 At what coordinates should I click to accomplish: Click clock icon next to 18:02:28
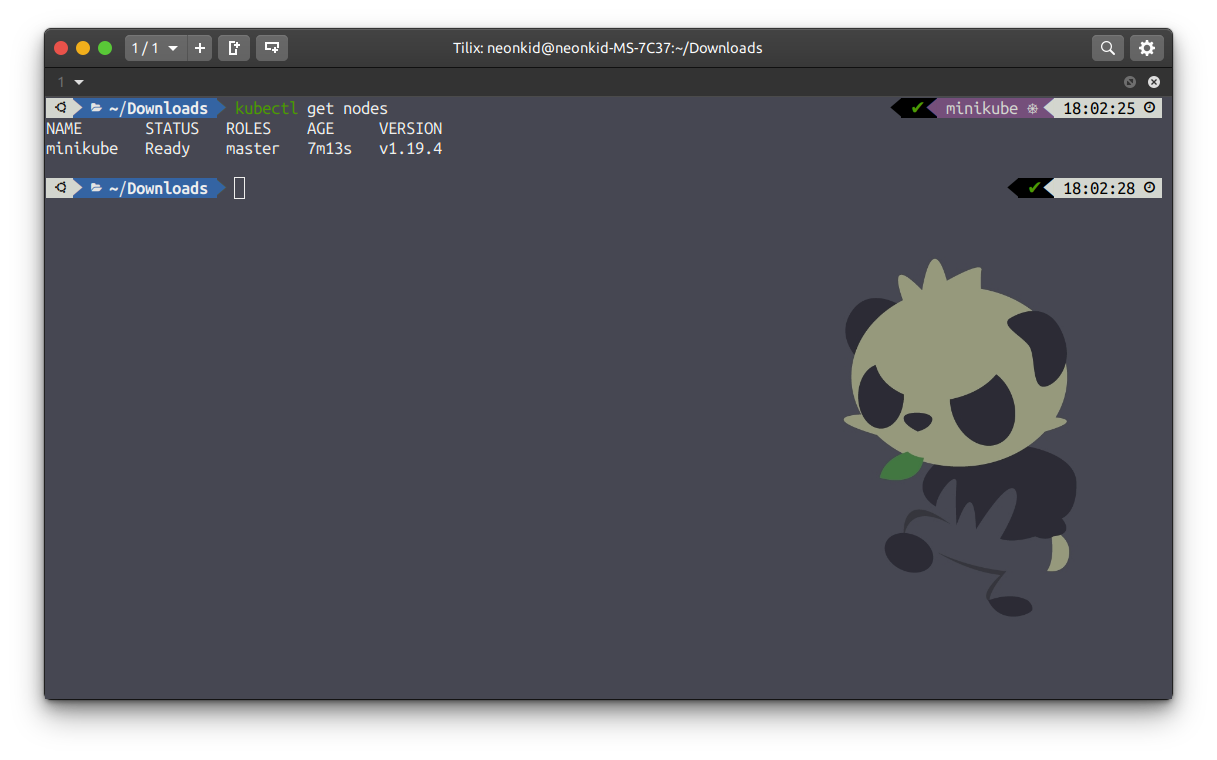[x=1149, y=187]
